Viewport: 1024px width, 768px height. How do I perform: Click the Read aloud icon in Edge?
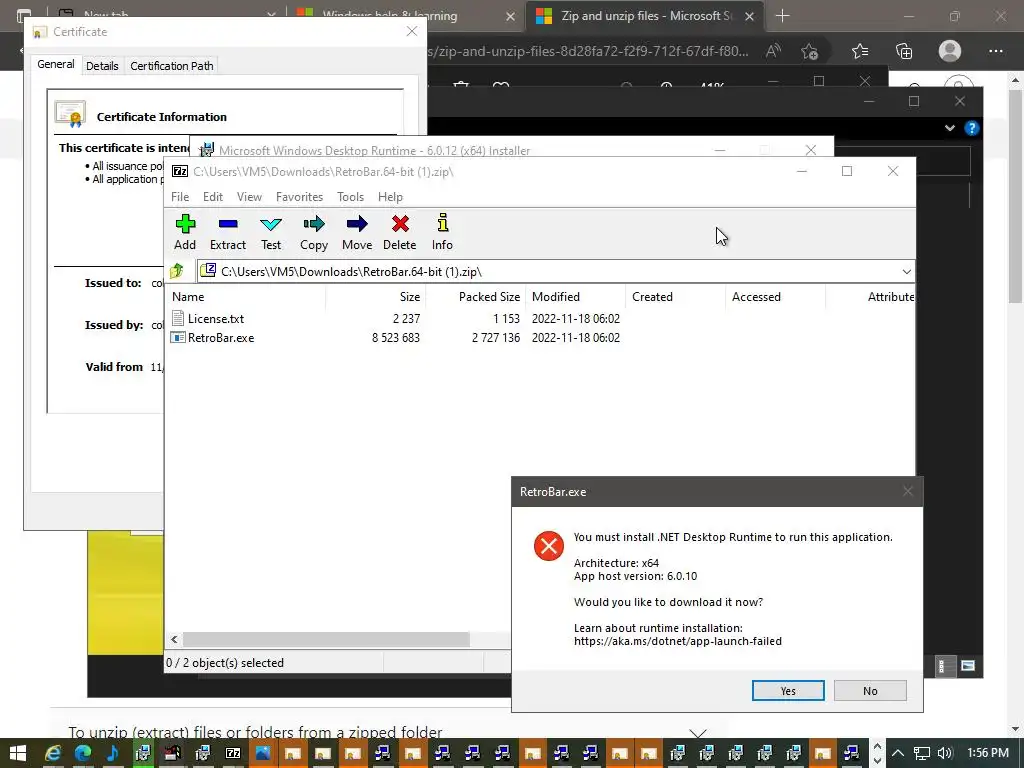773,51
